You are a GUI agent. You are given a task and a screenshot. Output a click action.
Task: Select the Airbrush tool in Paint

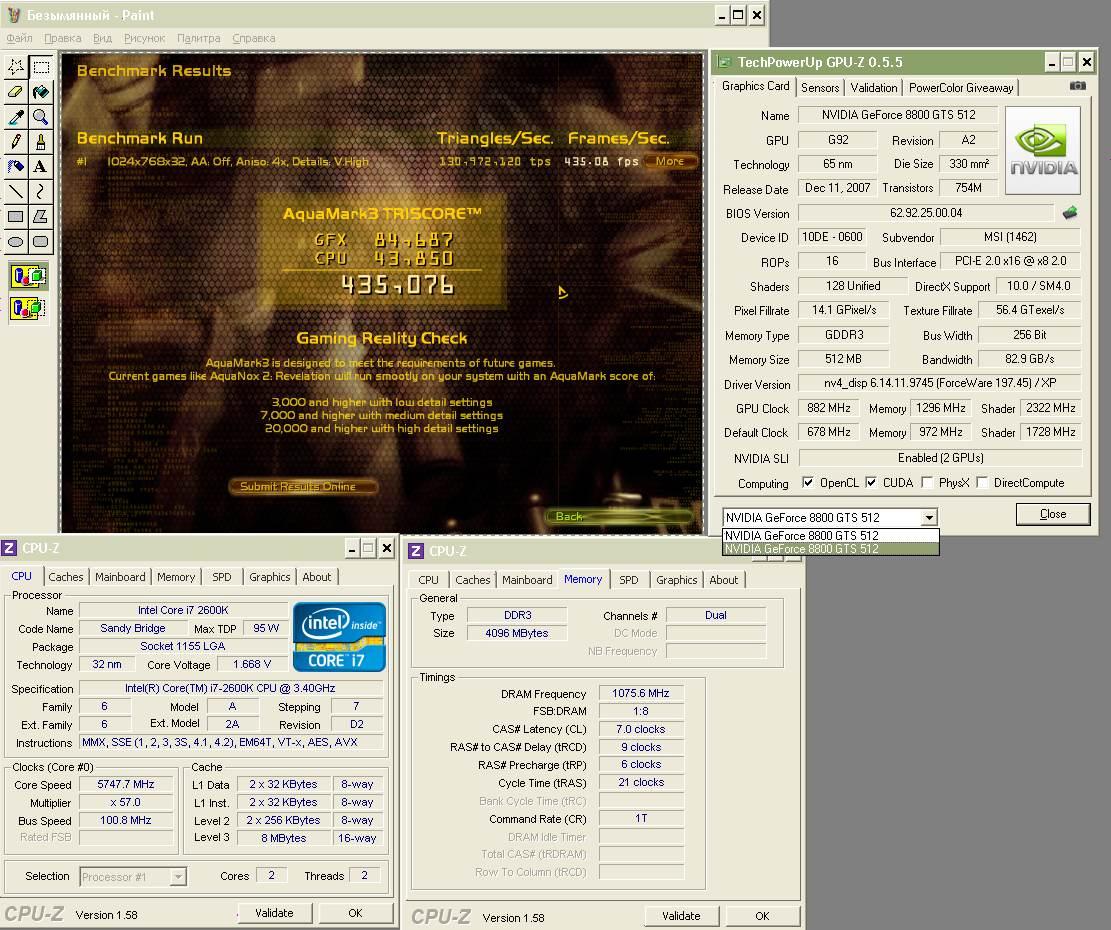click(16, 166)
